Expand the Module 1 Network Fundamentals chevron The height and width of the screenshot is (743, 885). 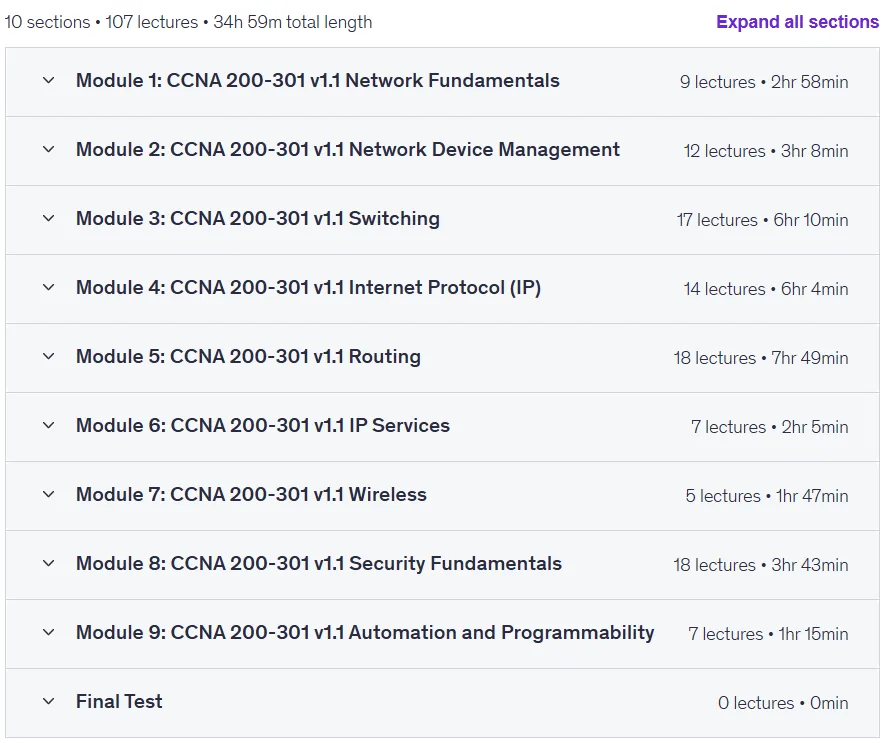(49, 81)
